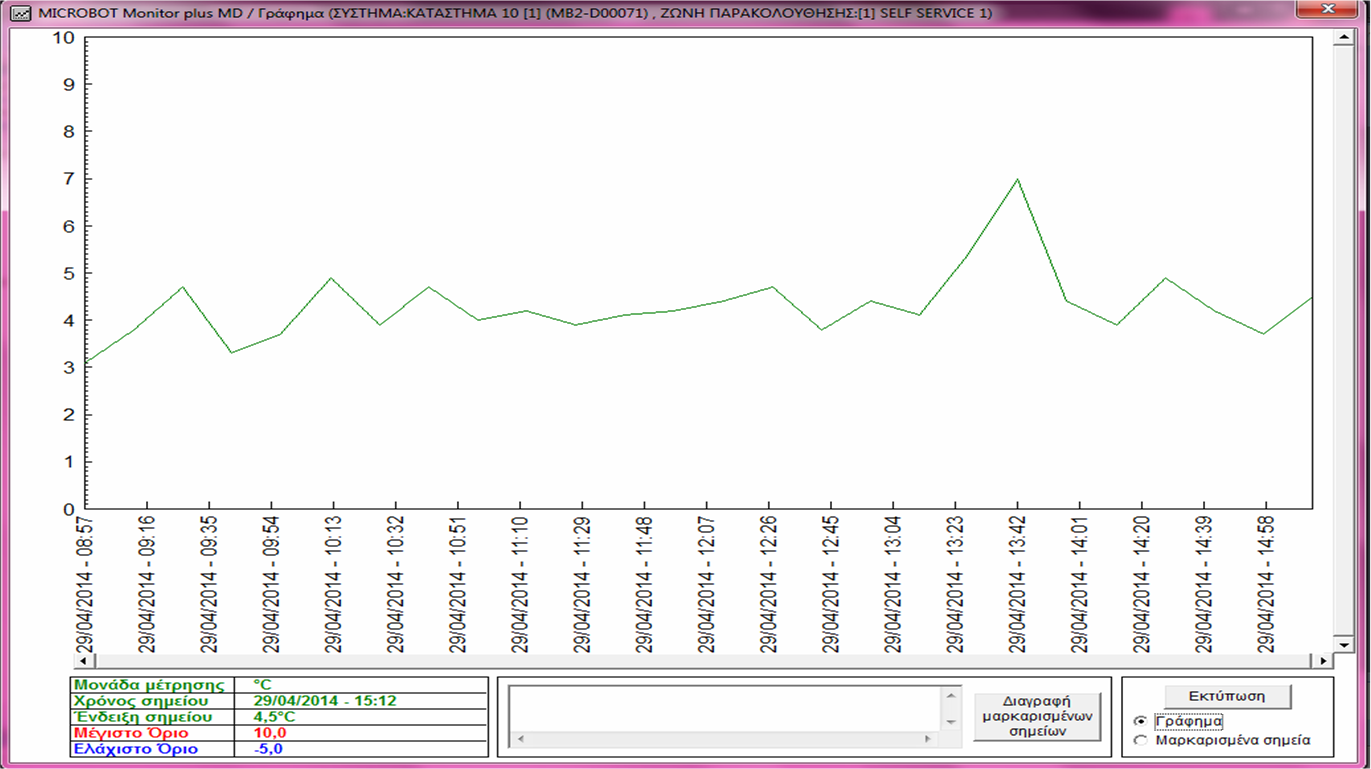Image resolution: width=1371 pixels, height=769 pixels.
Task: Click the Ελάχιστο Όριο value -5,0
Action: tap(268, 749)
